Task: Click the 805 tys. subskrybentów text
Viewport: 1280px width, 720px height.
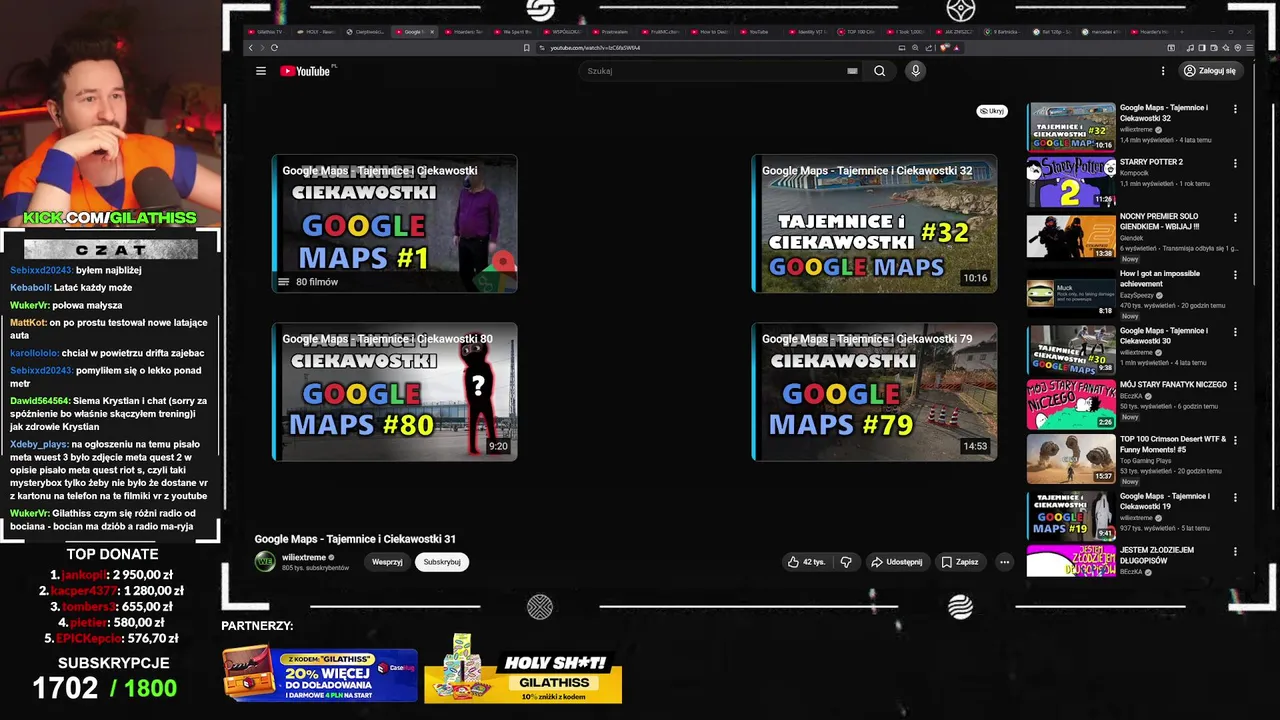Action: (x=315, y=568)
